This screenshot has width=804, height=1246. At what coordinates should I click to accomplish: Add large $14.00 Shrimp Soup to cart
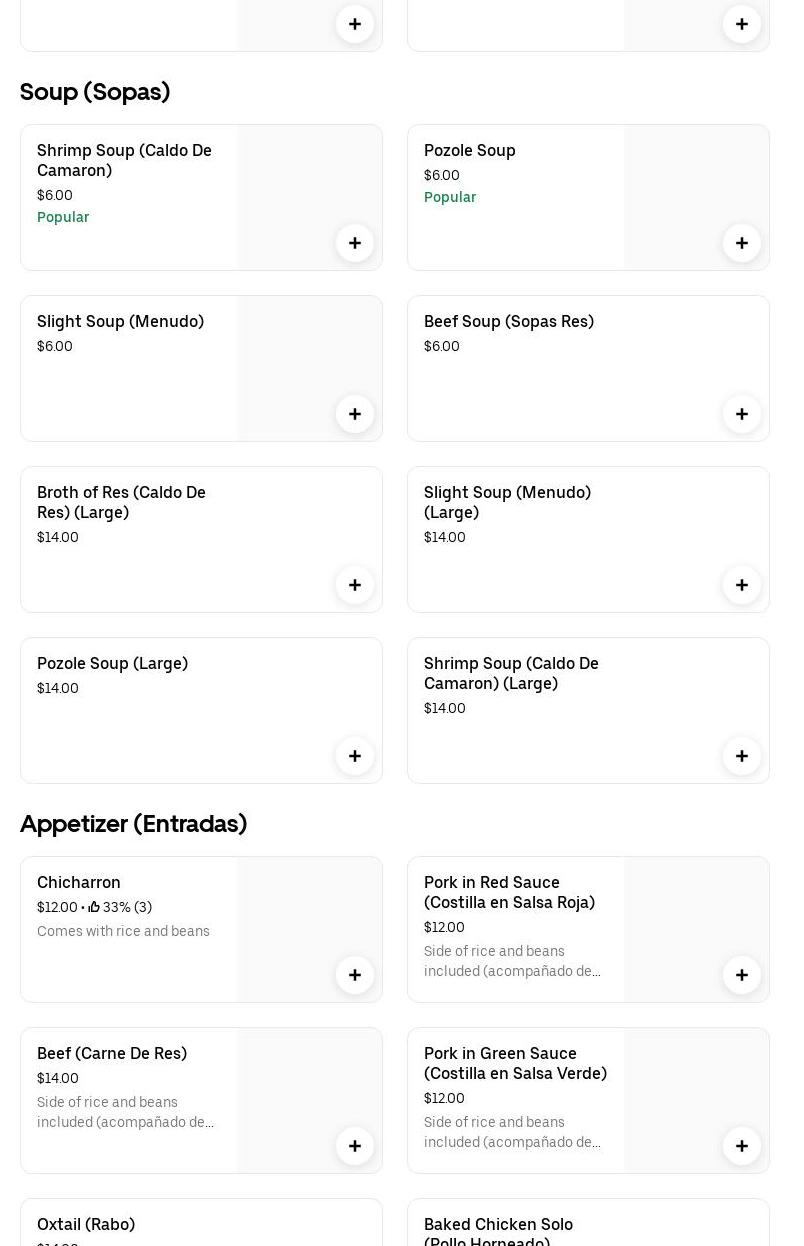point(742,756)
